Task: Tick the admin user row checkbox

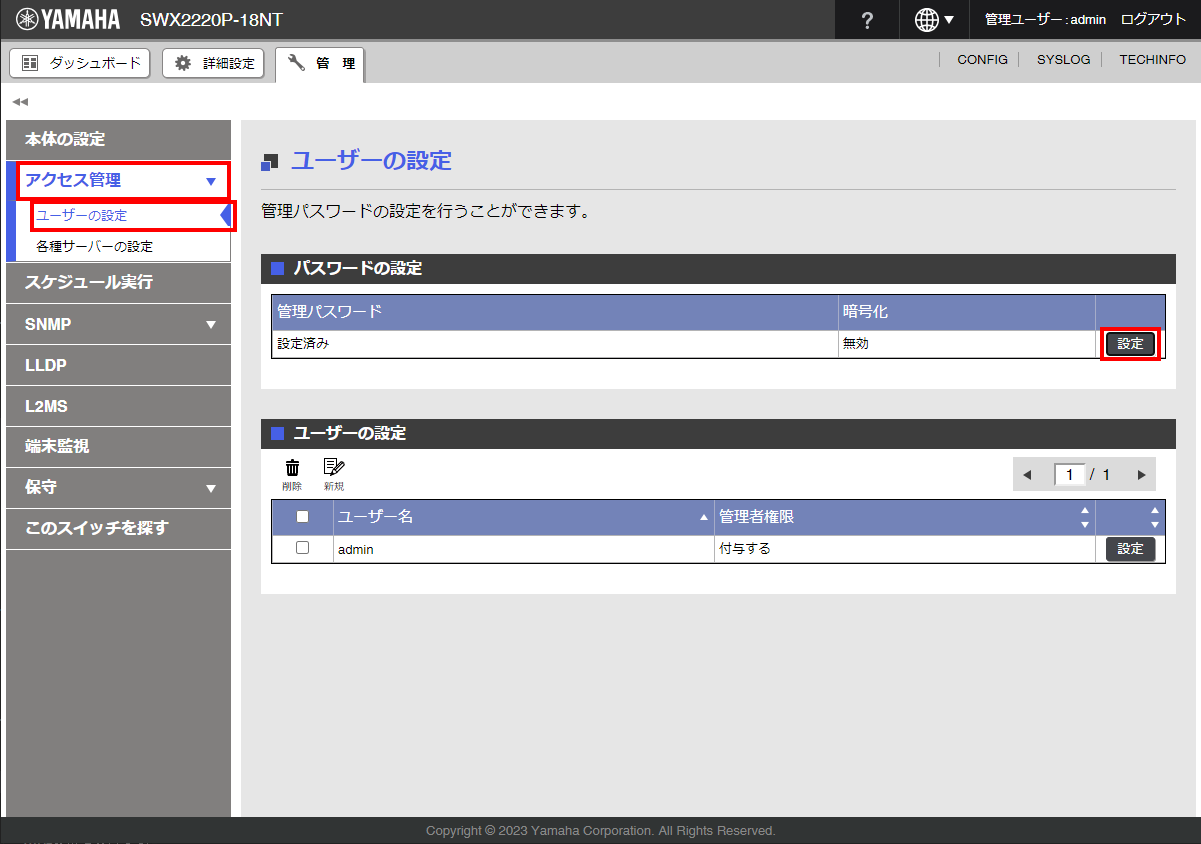Action: 302,548
